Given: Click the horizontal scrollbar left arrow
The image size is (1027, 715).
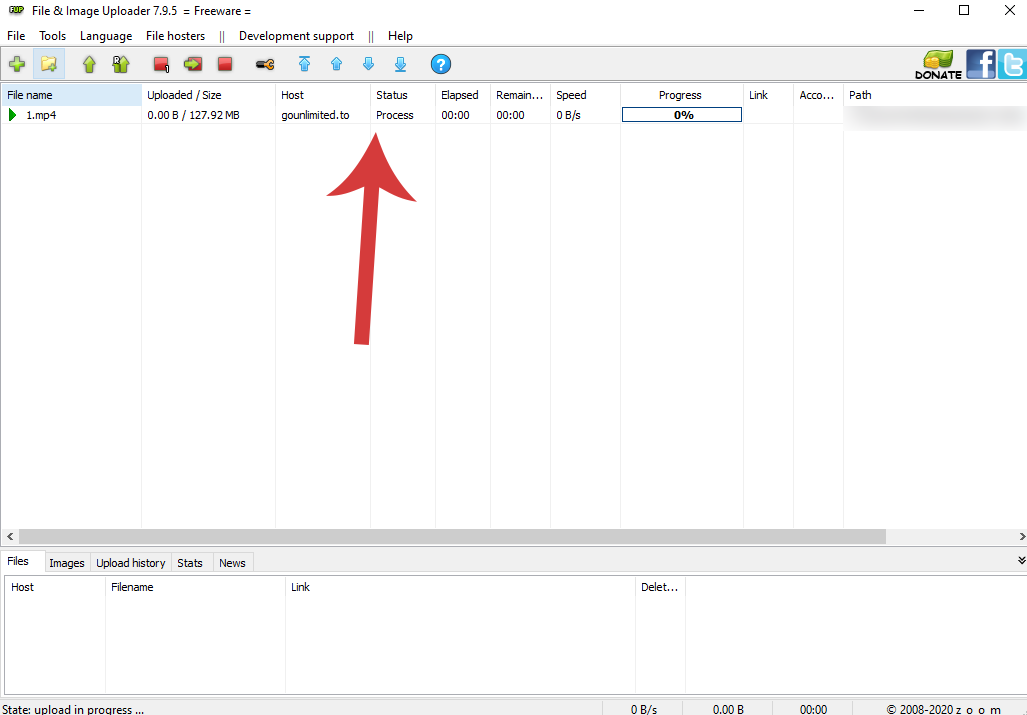Looking at the screenshot, I should [9, 537].
